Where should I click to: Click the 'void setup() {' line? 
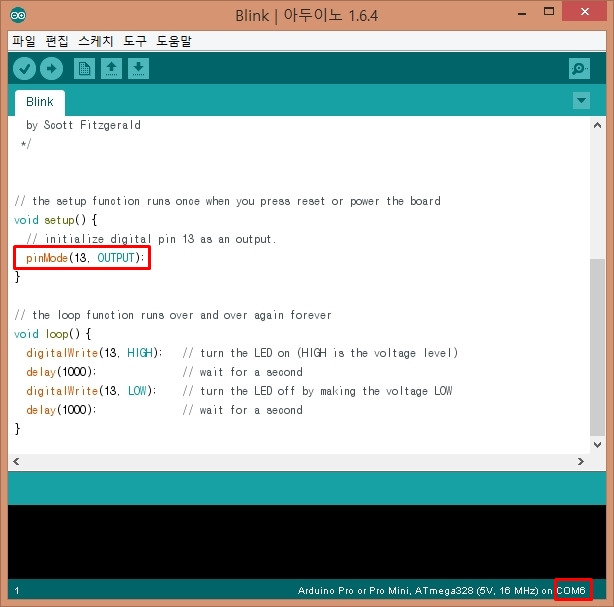coord(55,220)
